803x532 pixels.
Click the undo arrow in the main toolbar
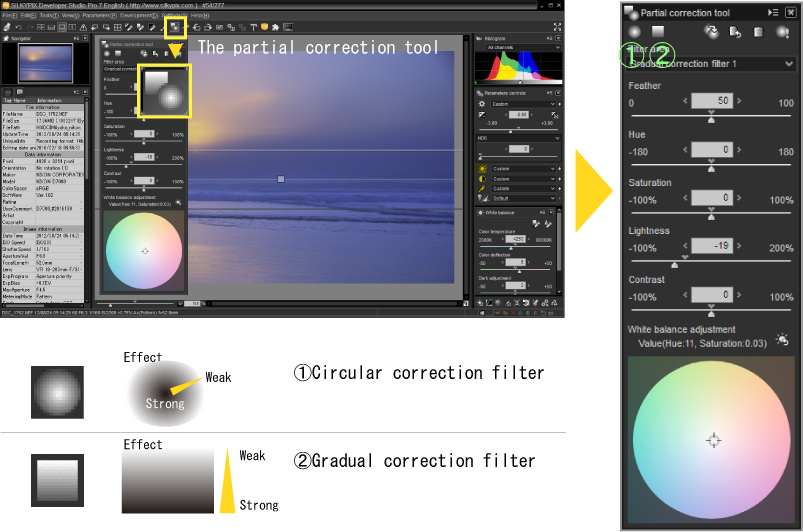point(18,28)
